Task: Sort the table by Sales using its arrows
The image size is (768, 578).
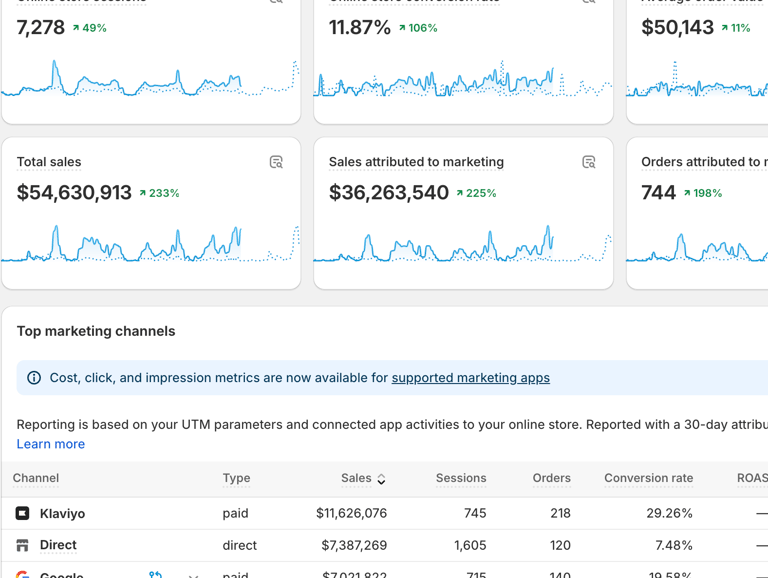Action: [381, 479]
